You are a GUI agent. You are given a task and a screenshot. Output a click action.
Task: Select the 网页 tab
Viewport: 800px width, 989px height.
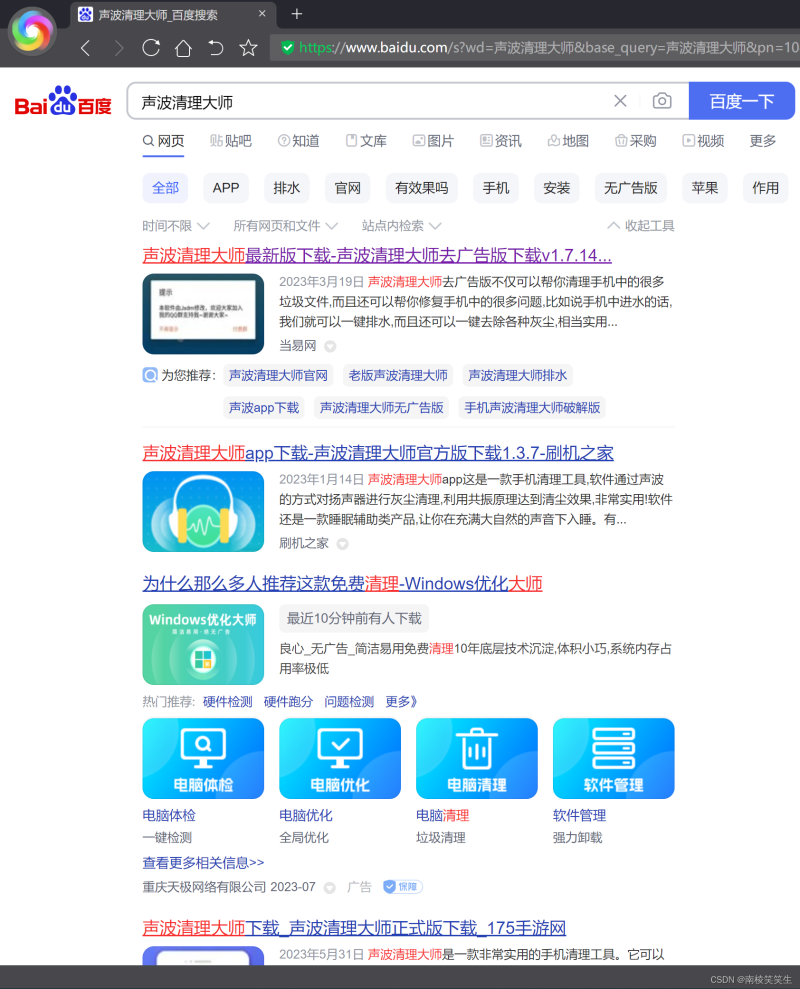click(x=163, y=141)
